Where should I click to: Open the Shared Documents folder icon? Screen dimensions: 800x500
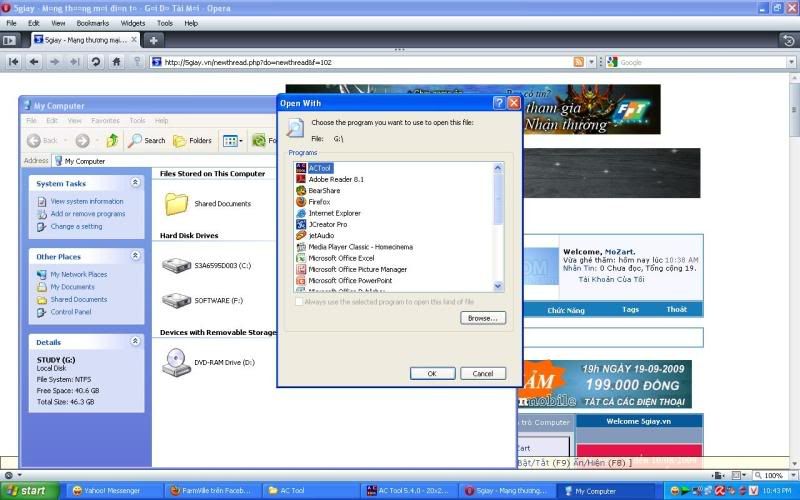pyautogui.click(x=177, y=204)
